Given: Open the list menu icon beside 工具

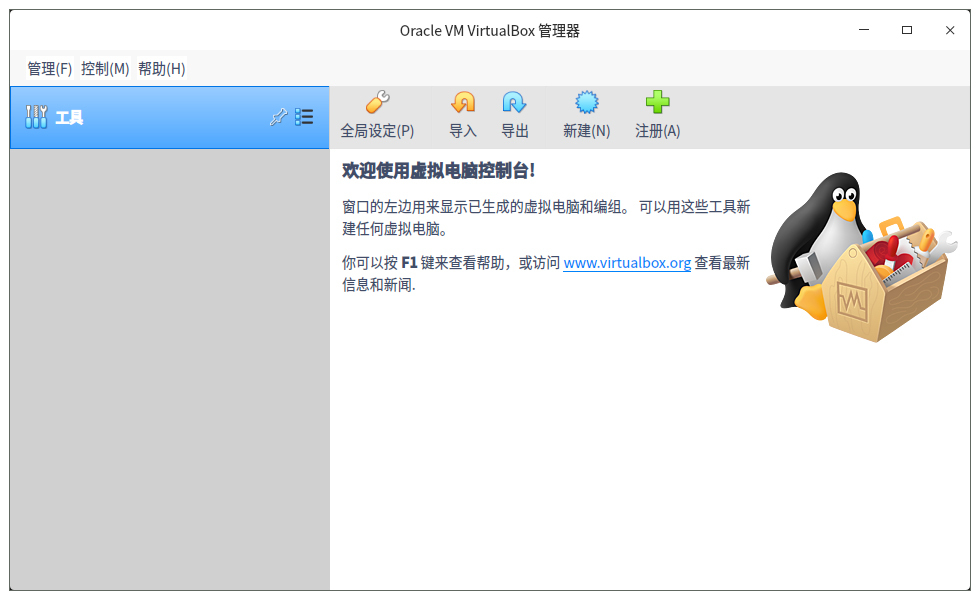Looking at the screenshot, I should point(304,117).
